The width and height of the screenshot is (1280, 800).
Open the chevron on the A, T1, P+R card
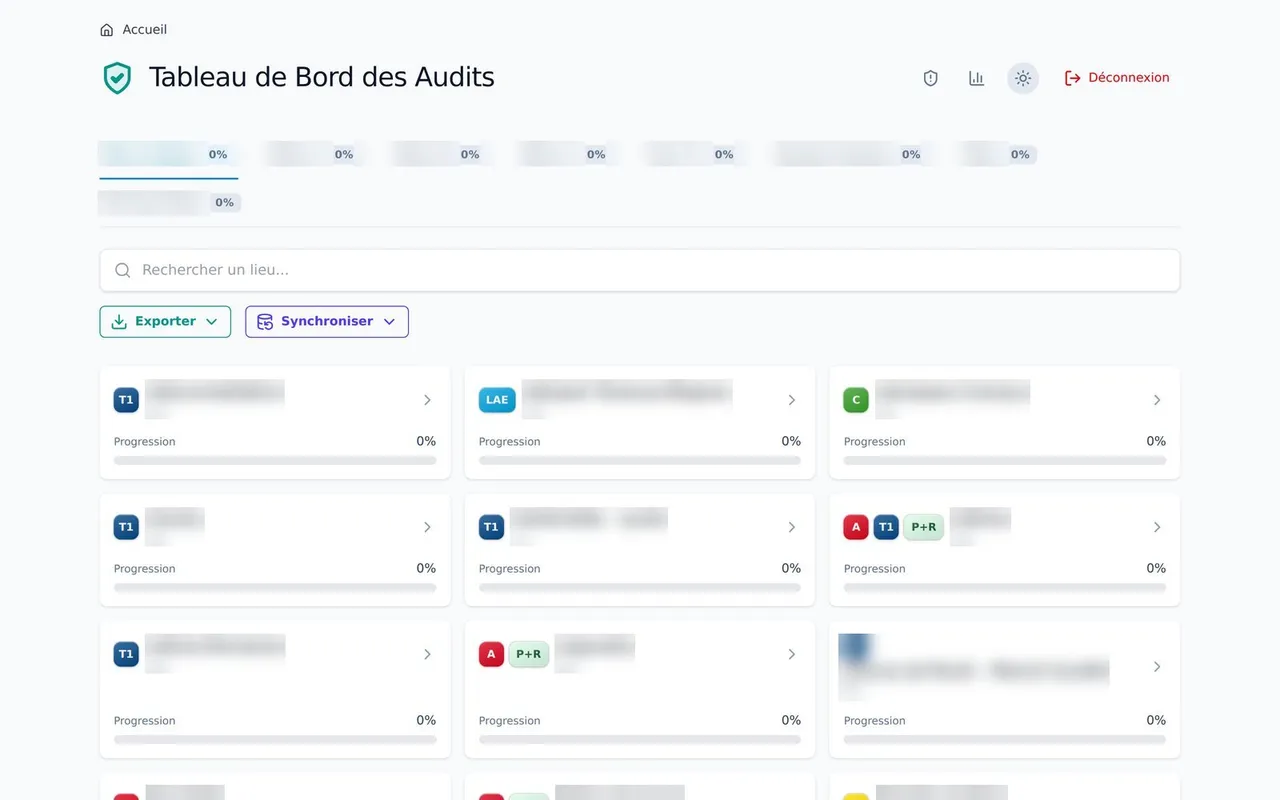pos(1157,527)
